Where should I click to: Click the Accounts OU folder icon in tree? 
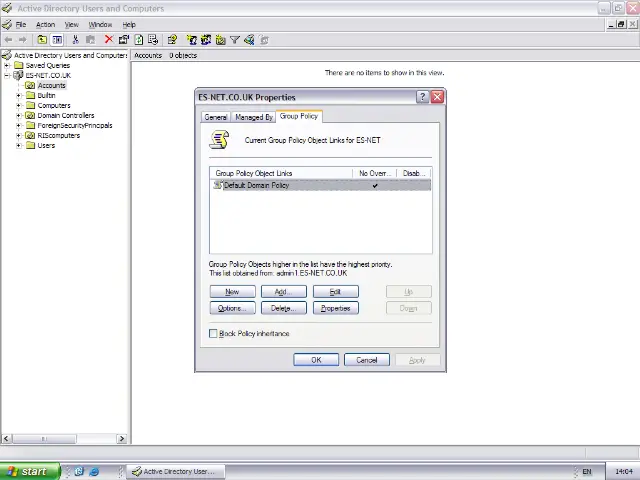click(30, 85)
